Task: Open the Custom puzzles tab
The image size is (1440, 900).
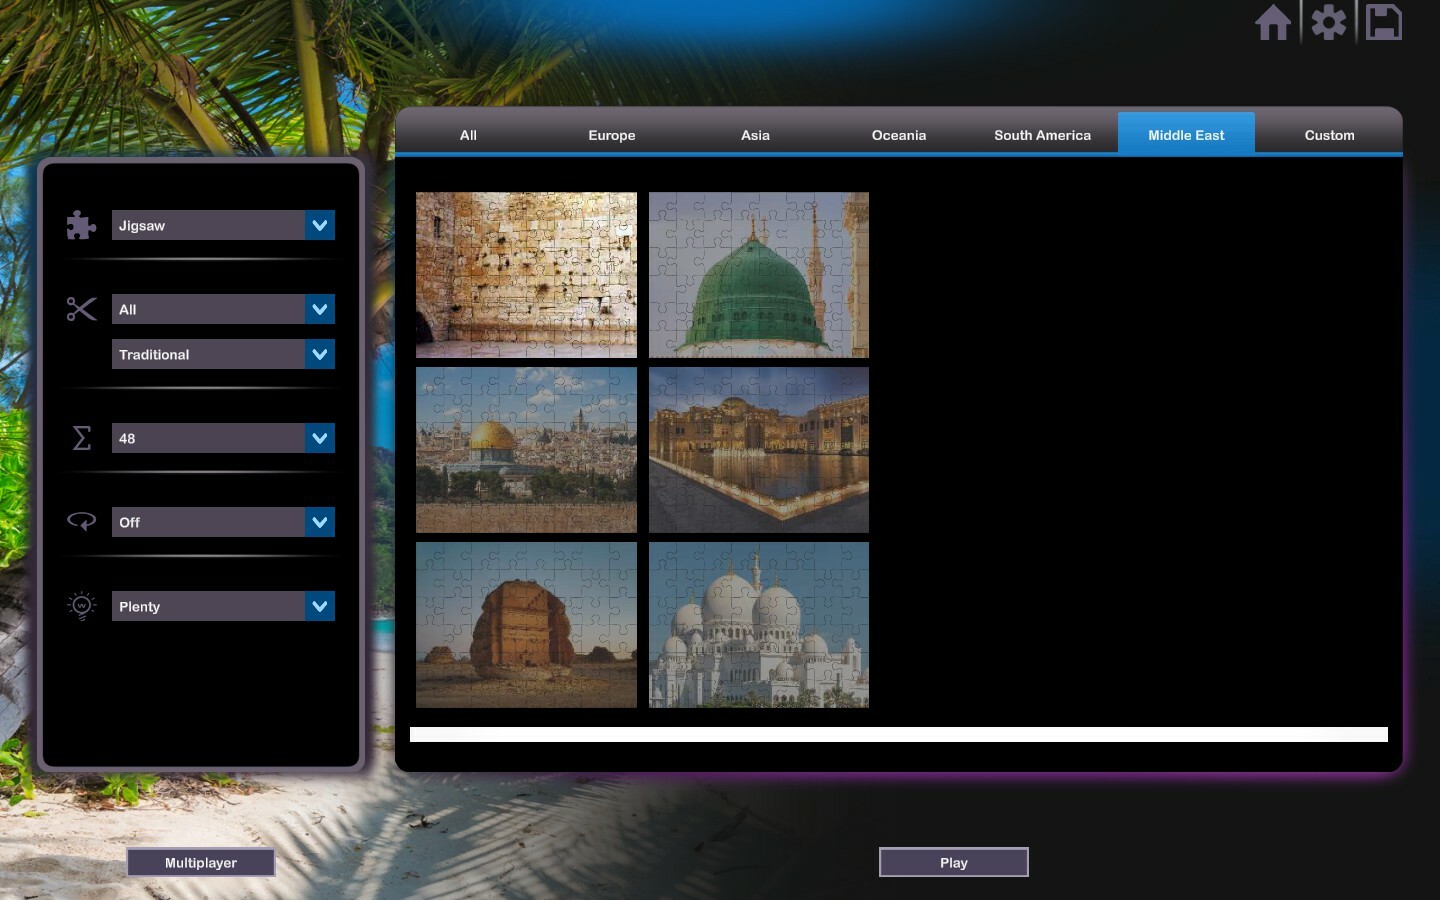Action: (x=1329, y=135)
